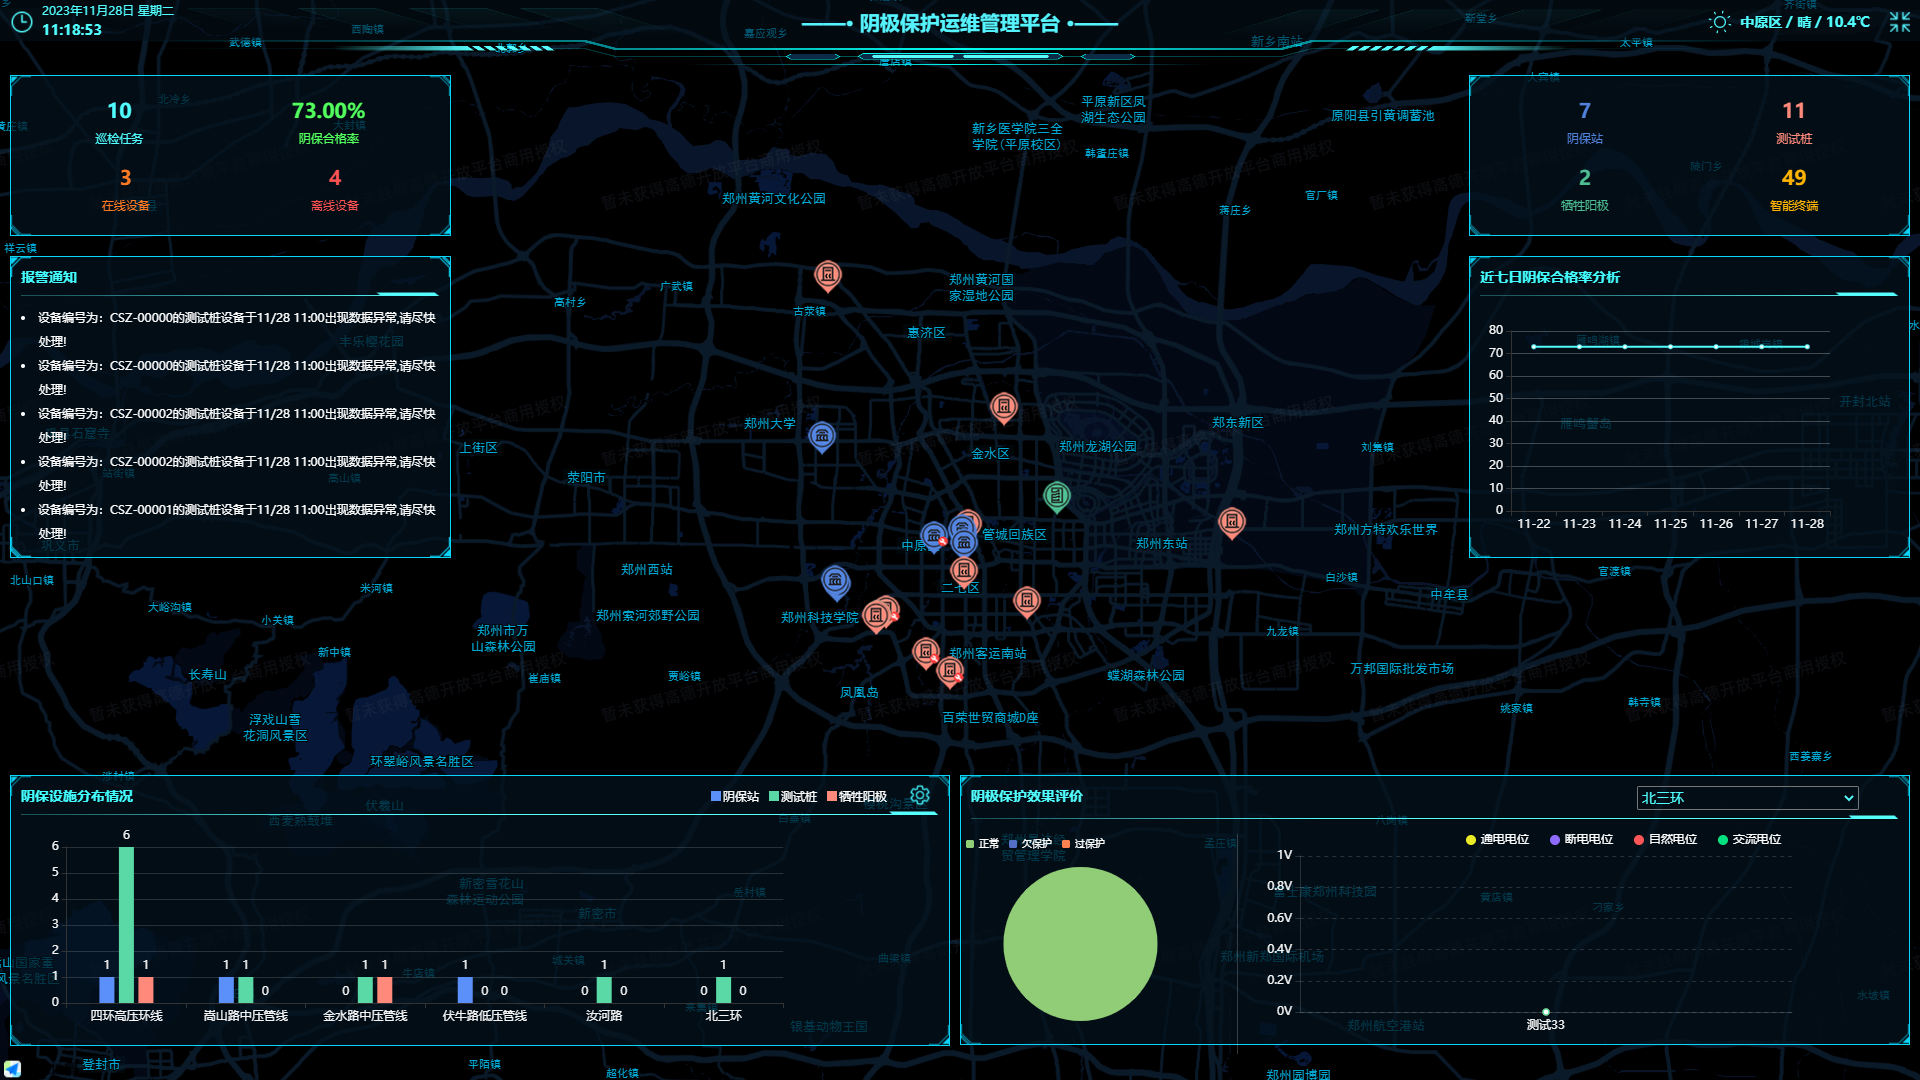This screenshot has height=1080, width=1920.
Task: Click the 测试33 data point on potential chart
Action: (1546, 1012)
